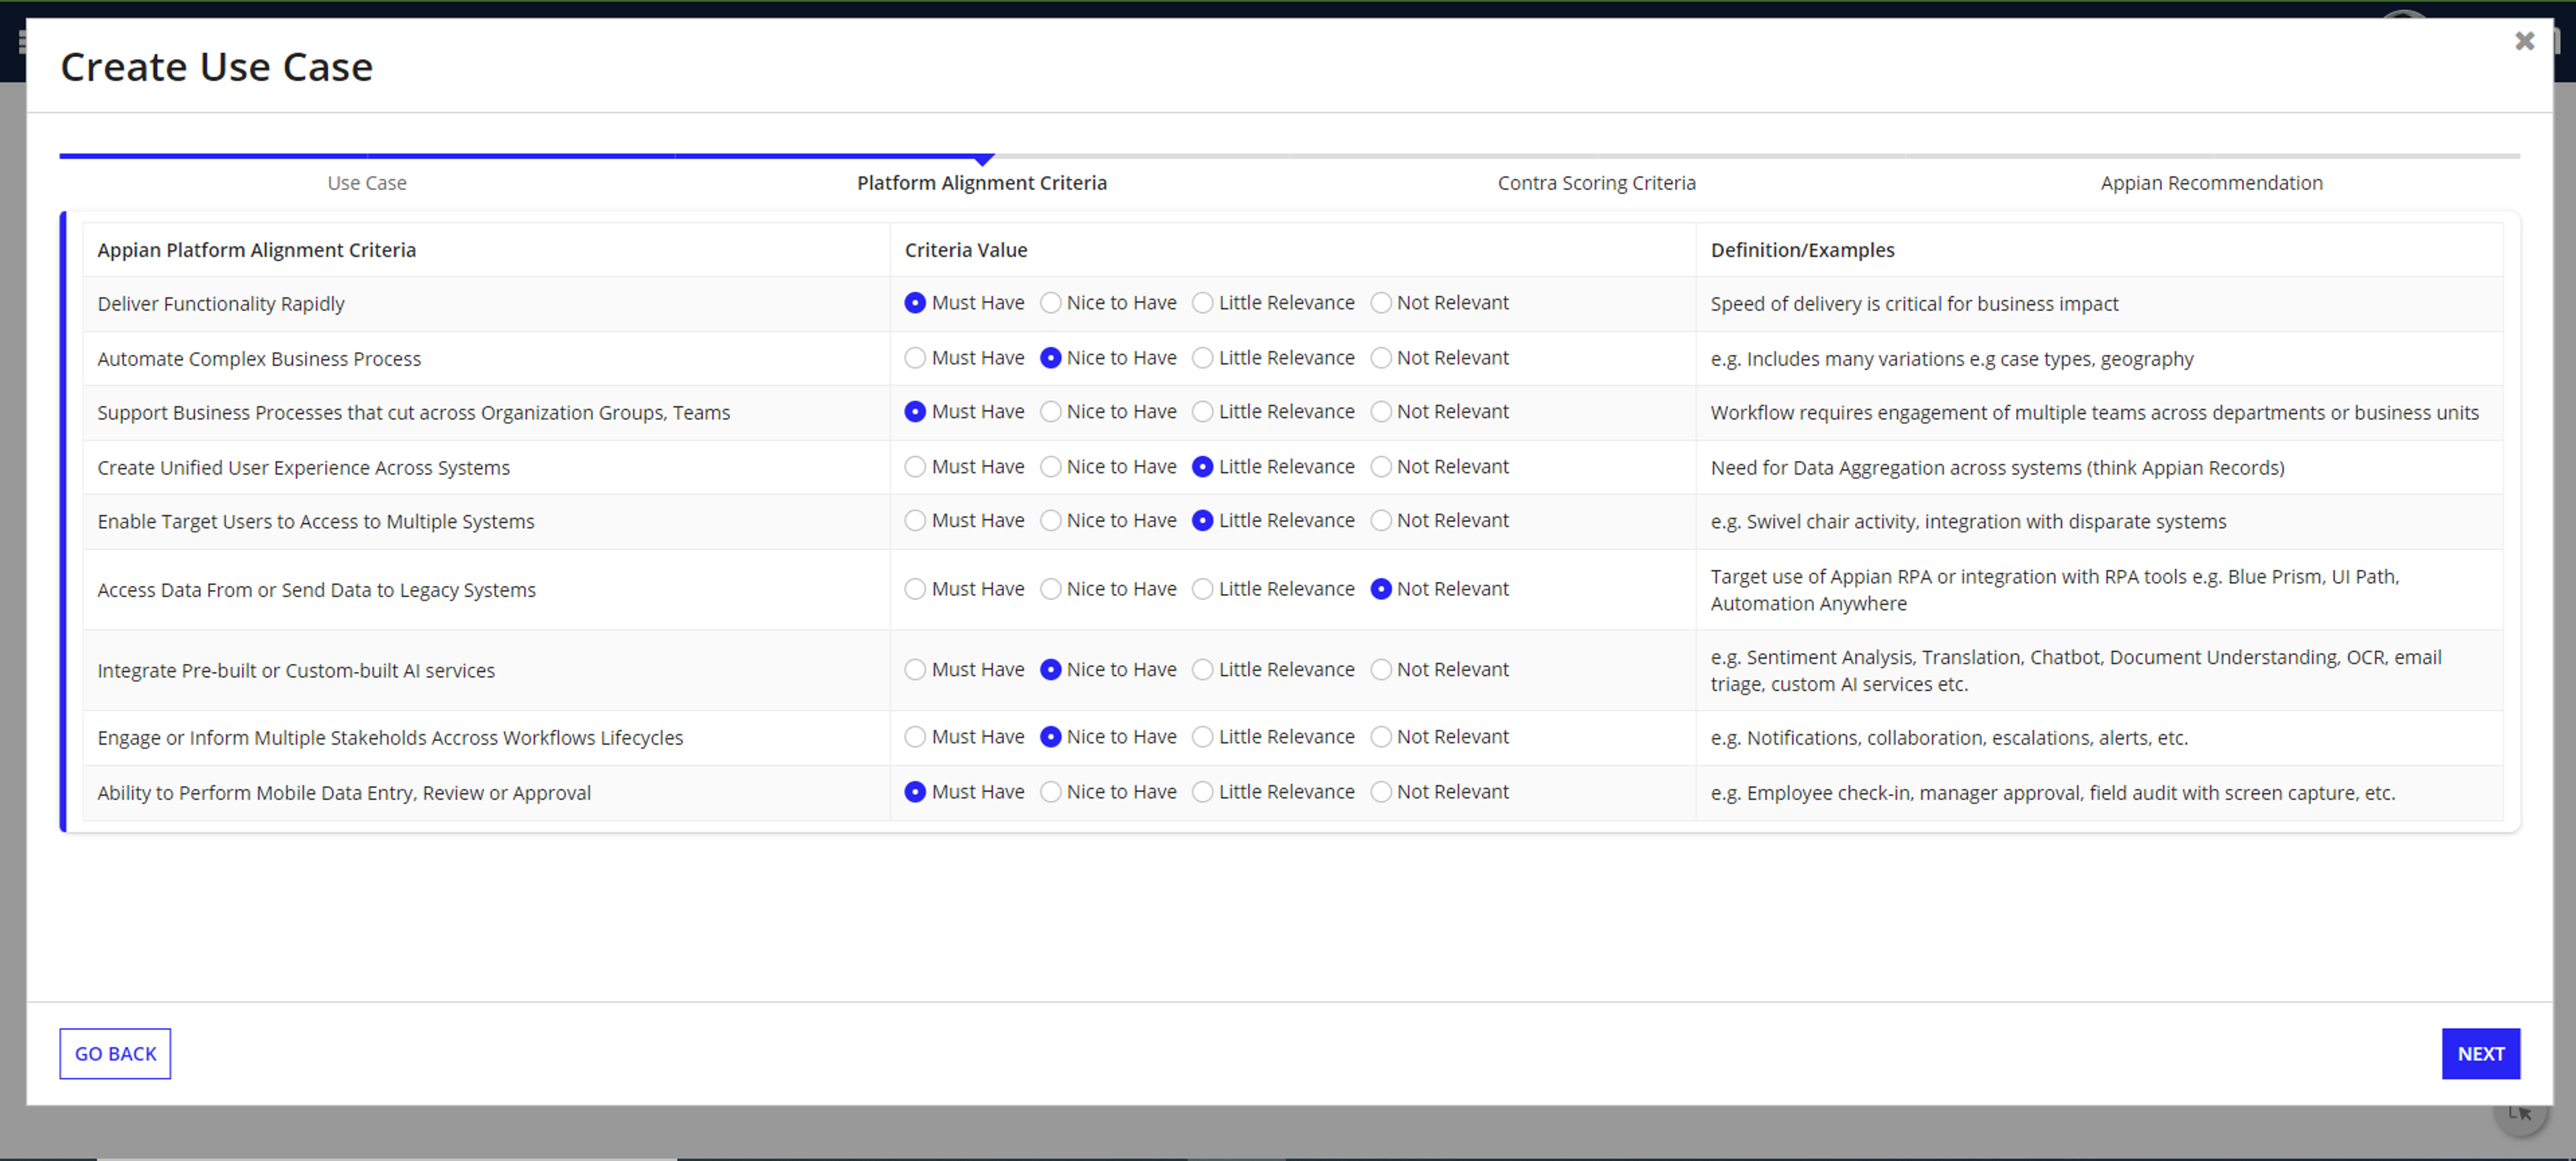Screen dimensions: 2576x1161
Task: Pick Not Relevant for Mobile Data Entry row
Action: coord(1380,792)
